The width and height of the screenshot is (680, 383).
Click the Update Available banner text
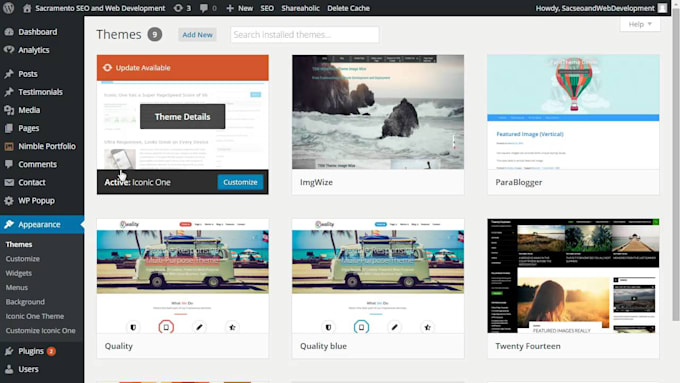click(143, 68)
